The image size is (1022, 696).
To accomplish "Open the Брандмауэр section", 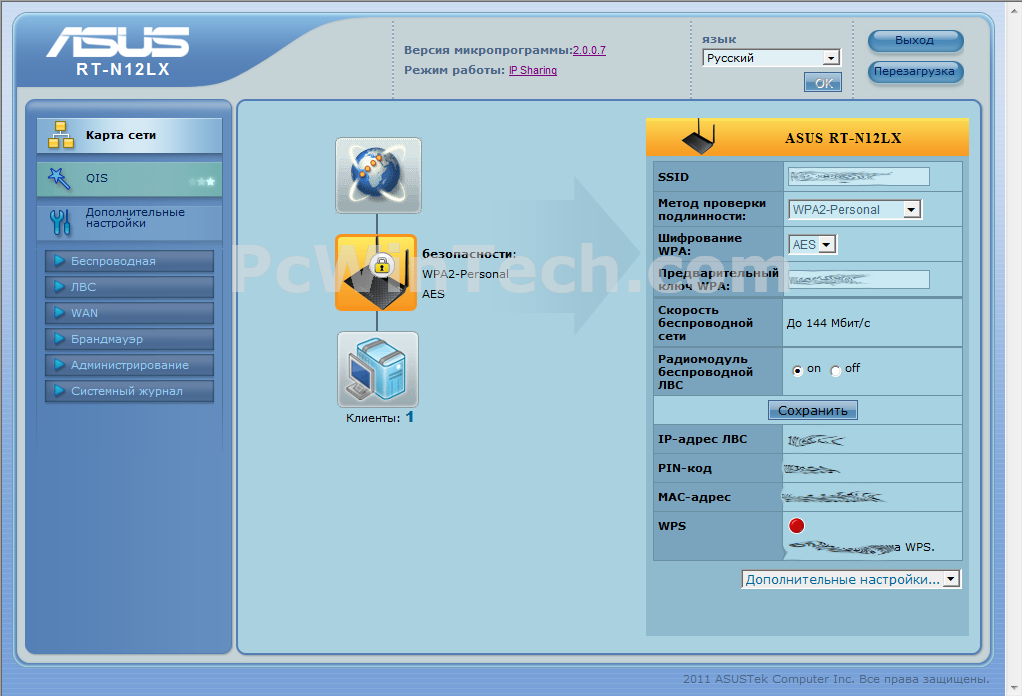I will [x=130, y=339].
